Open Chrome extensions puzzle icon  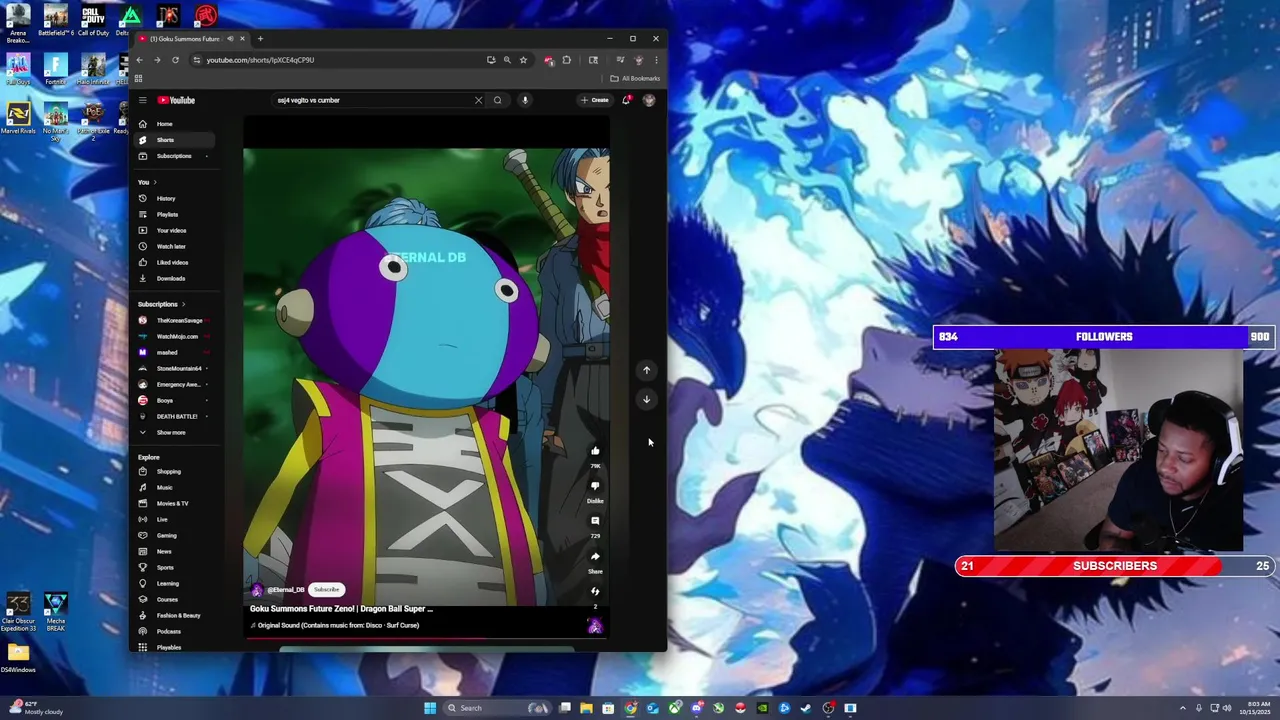pyautogui.click(x=566, y=60)
